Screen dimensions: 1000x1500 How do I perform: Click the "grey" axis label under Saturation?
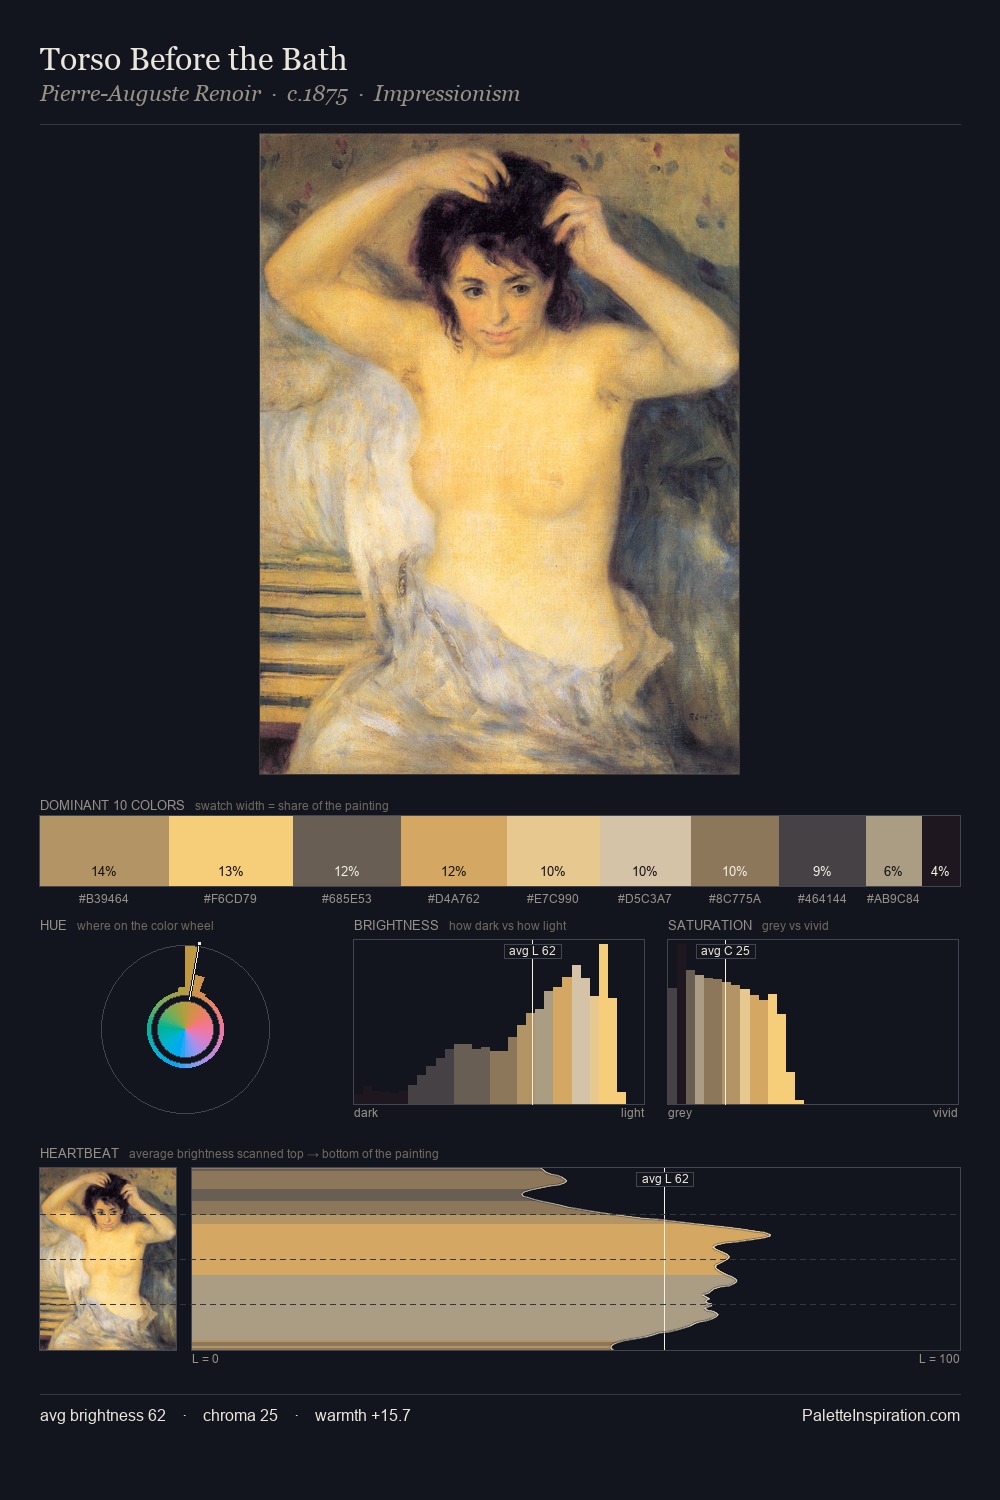[x=680, y=1112]
